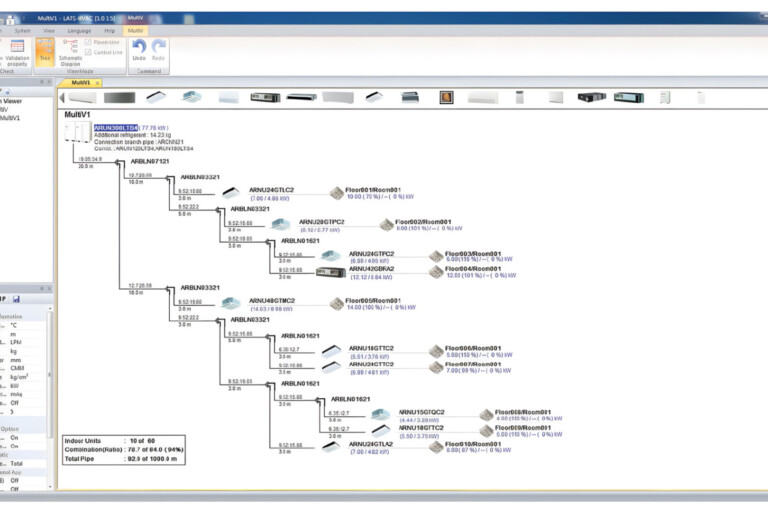
Task: Switch to Tree view mode
Action: [45, 50]
